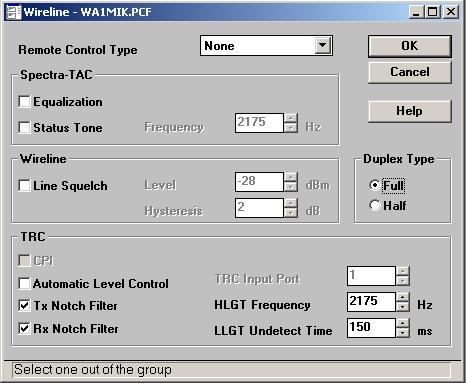
Task: Click Status Tone Frequency spinner down arrow
Action: pos(291,128)
